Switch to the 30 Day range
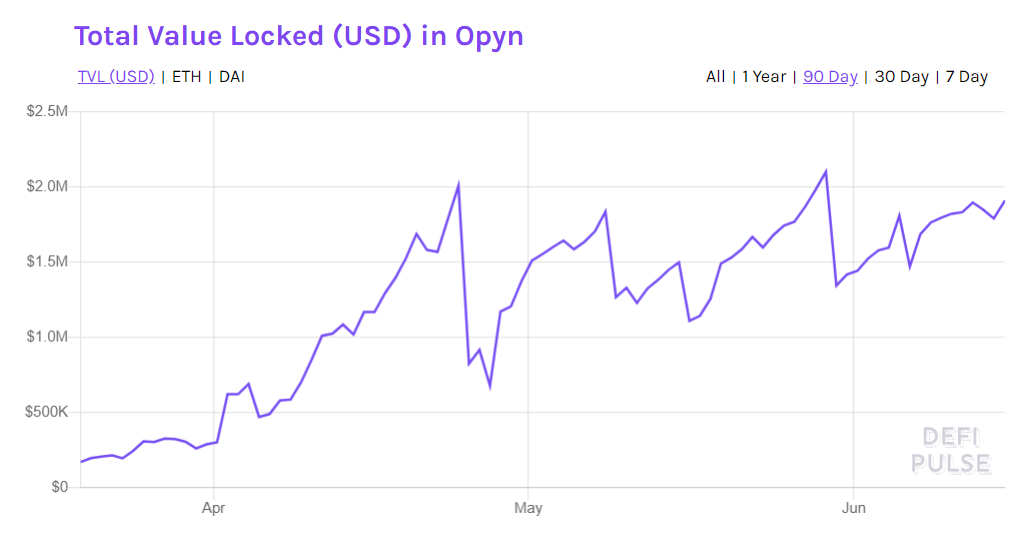The image size is (1027, 533). coord(901,77)
